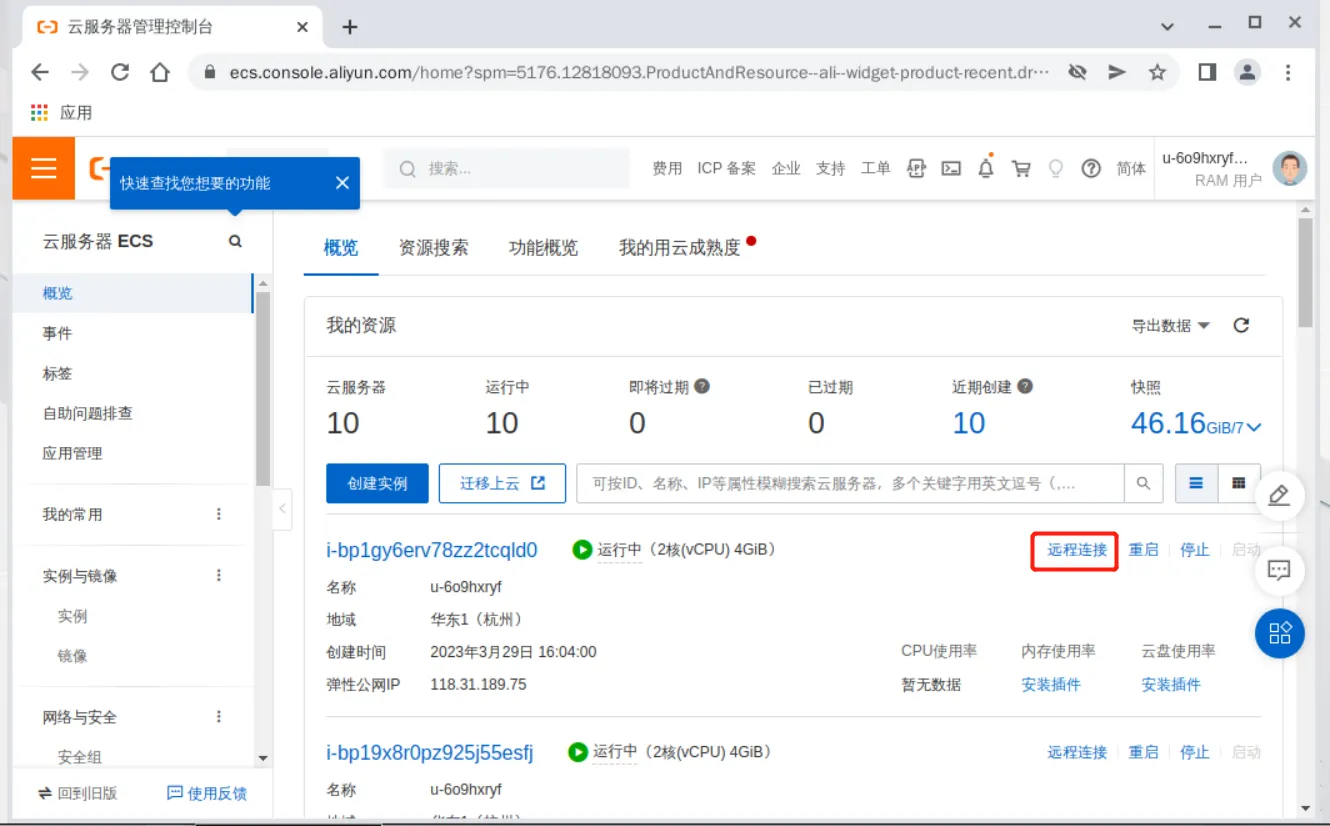Expand the 导出数据 dropdown
Screen dimensions: 1330x826
1170,326
